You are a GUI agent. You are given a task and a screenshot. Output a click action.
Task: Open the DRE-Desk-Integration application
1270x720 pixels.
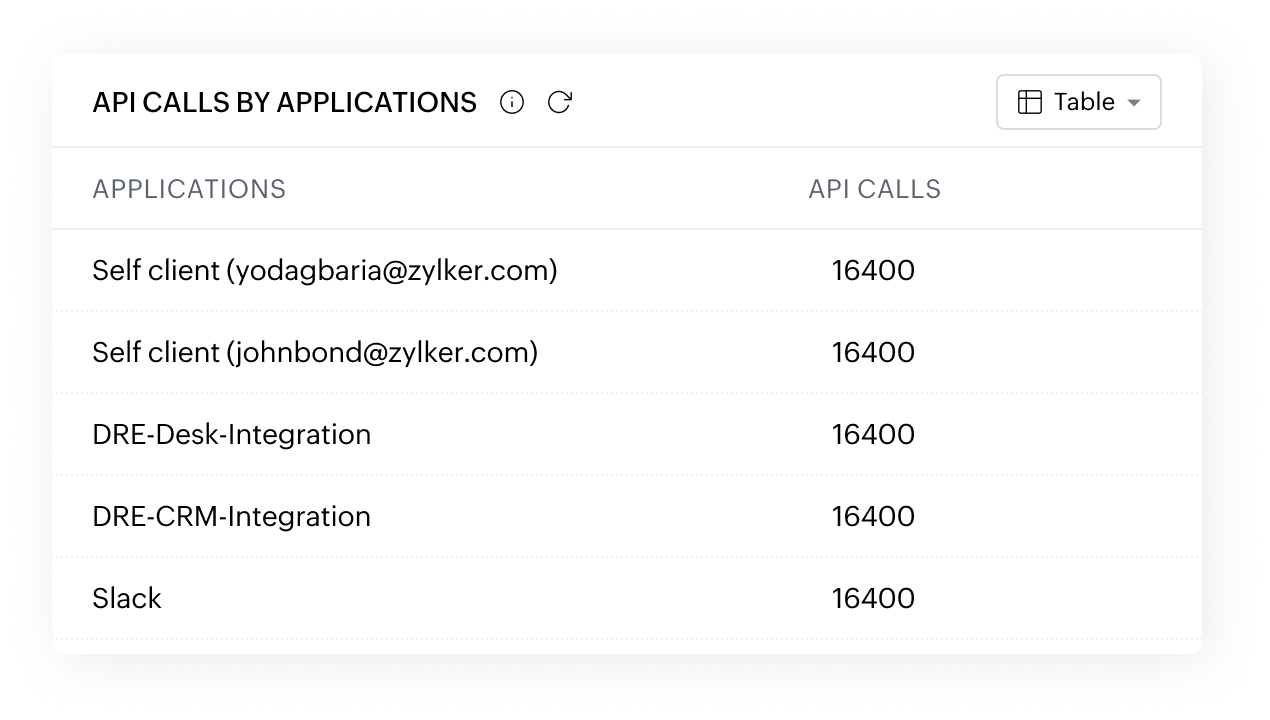coord(232,434)
